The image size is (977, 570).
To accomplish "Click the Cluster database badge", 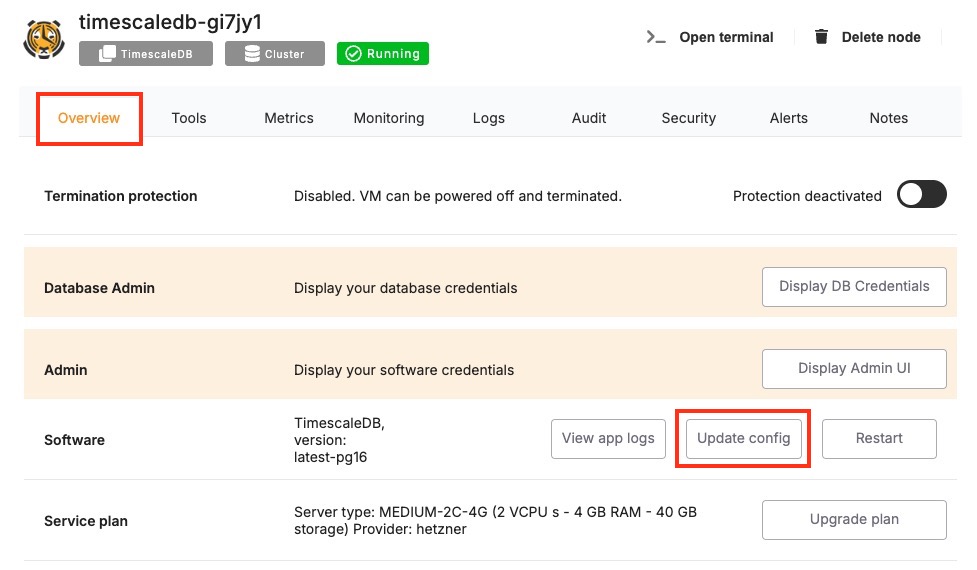I will (x=274, y=54).
